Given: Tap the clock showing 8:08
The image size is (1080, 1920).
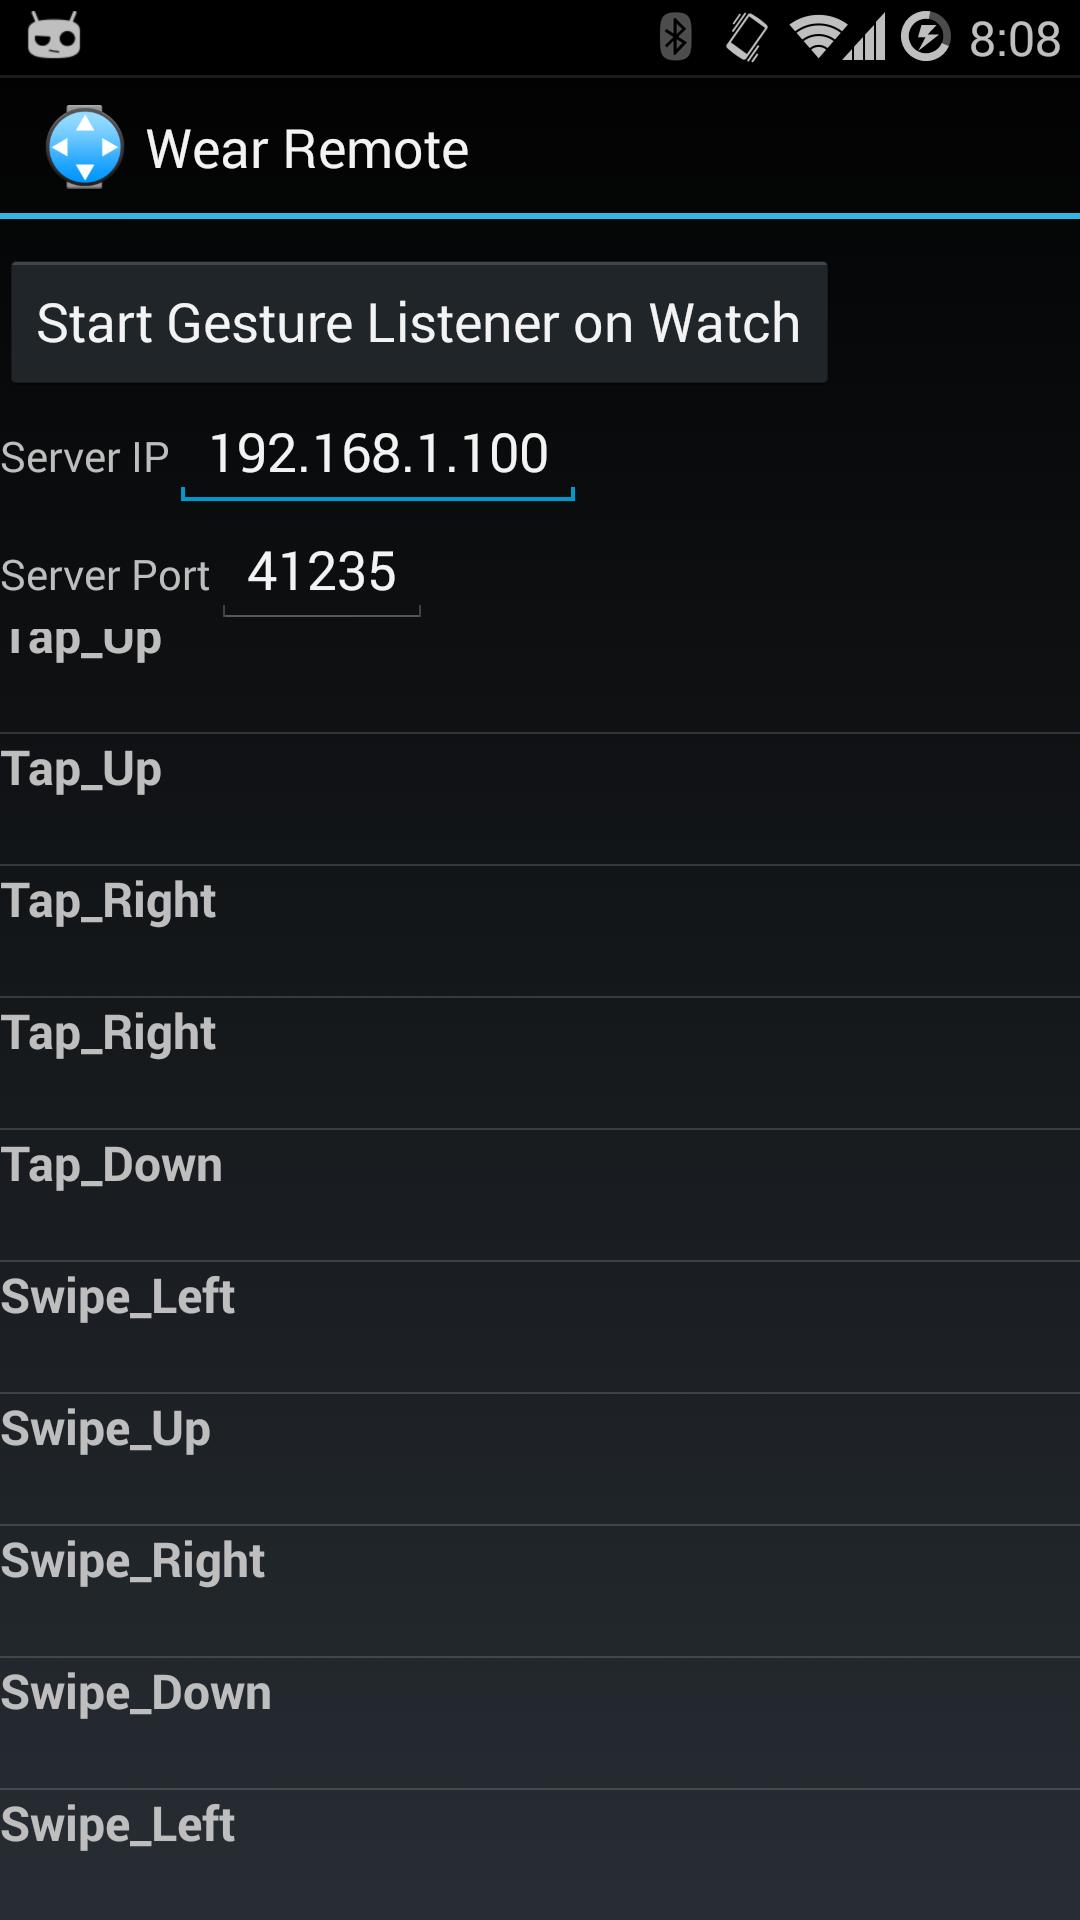Looking at the screenshot, I should click(x=1015, y=39).
